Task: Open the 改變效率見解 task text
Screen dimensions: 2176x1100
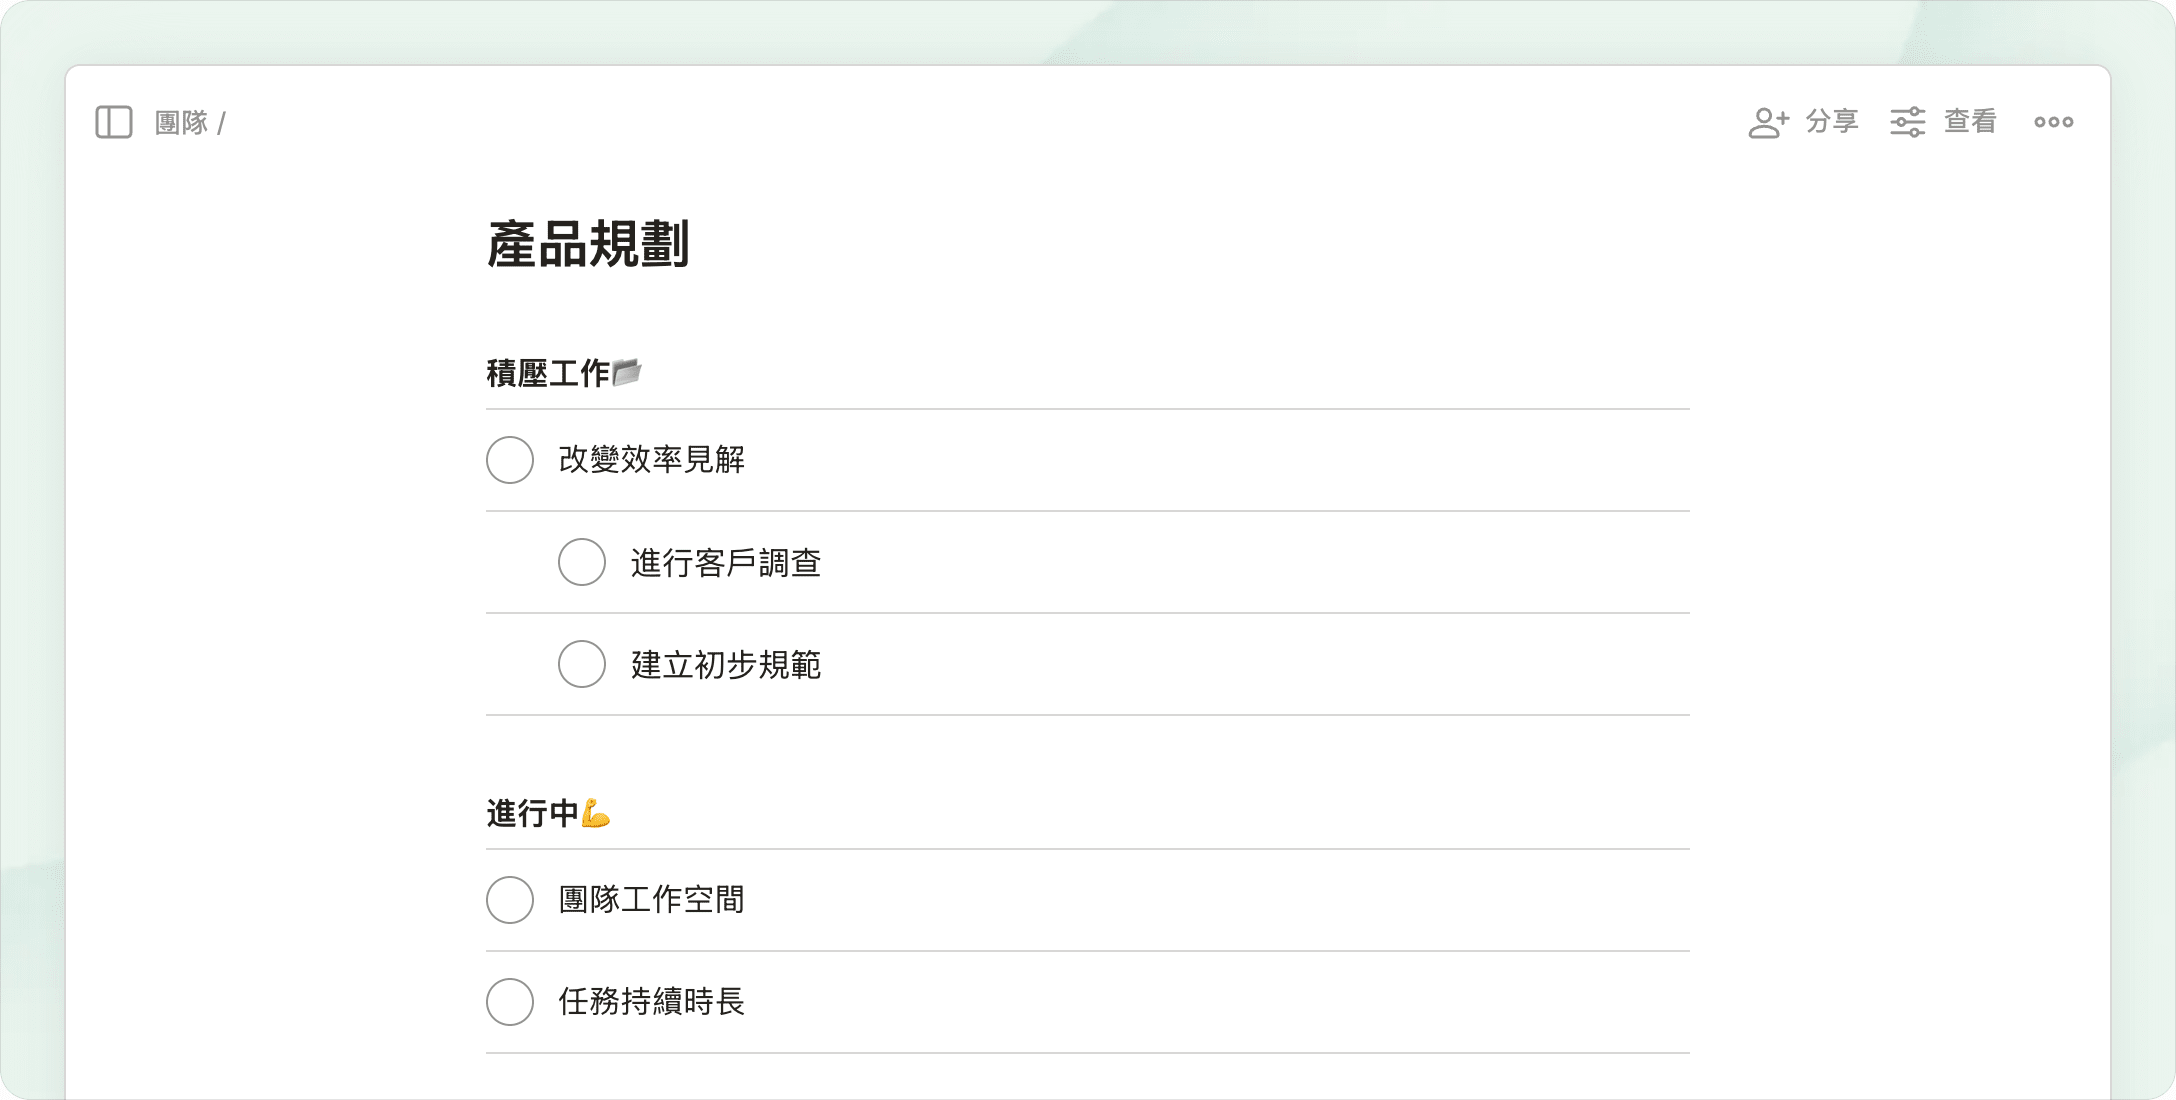Action: click(651, 460)
